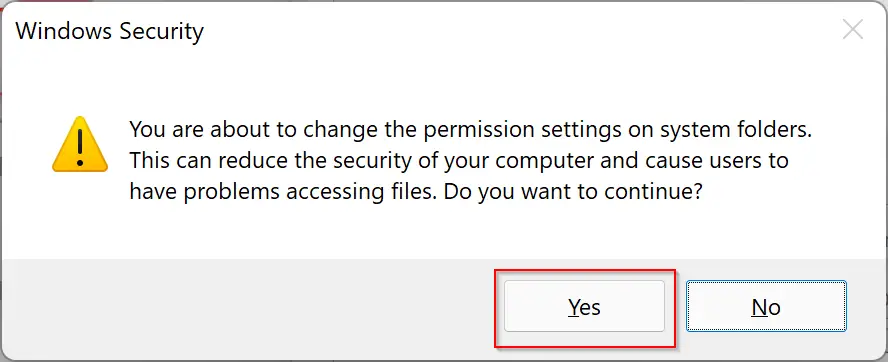
Task: Click the Yes button highlighted in red
Action: tap(584, 306)
